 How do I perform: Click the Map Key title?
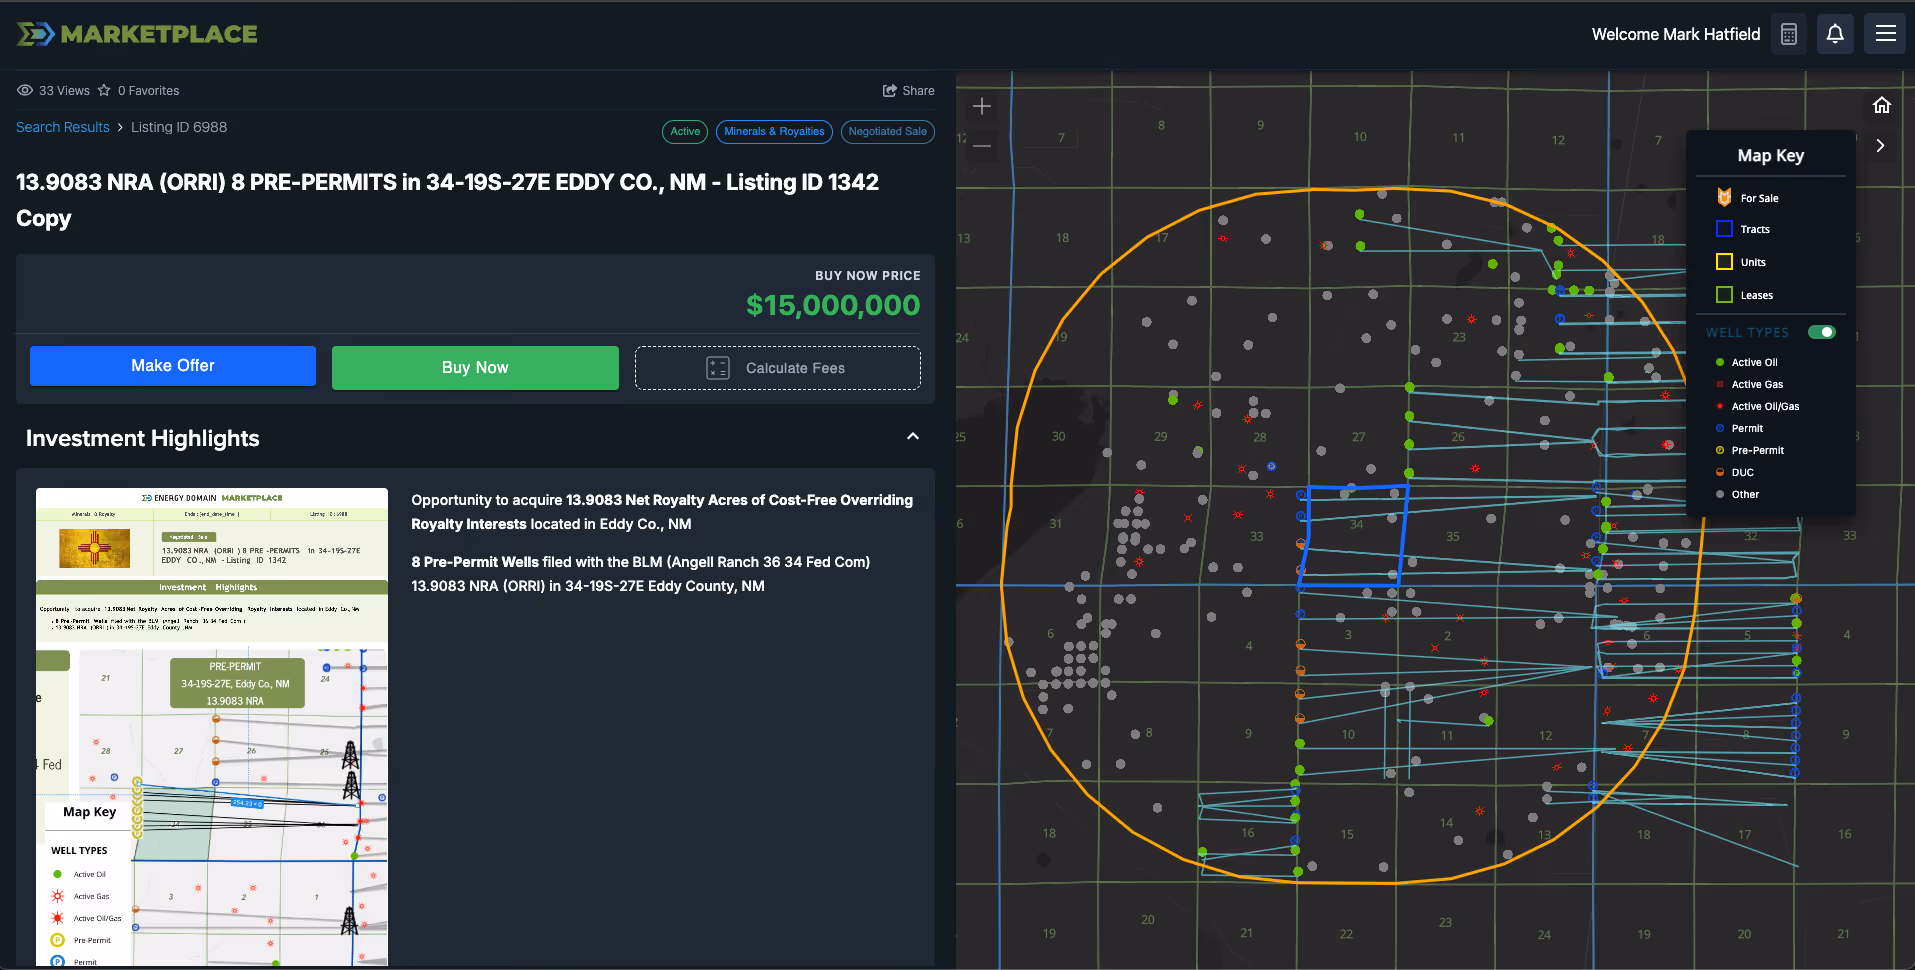(1770, 155)
